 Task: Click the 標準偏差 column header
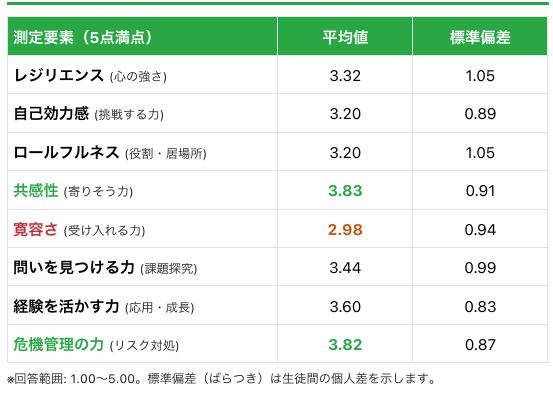(480, 37)
